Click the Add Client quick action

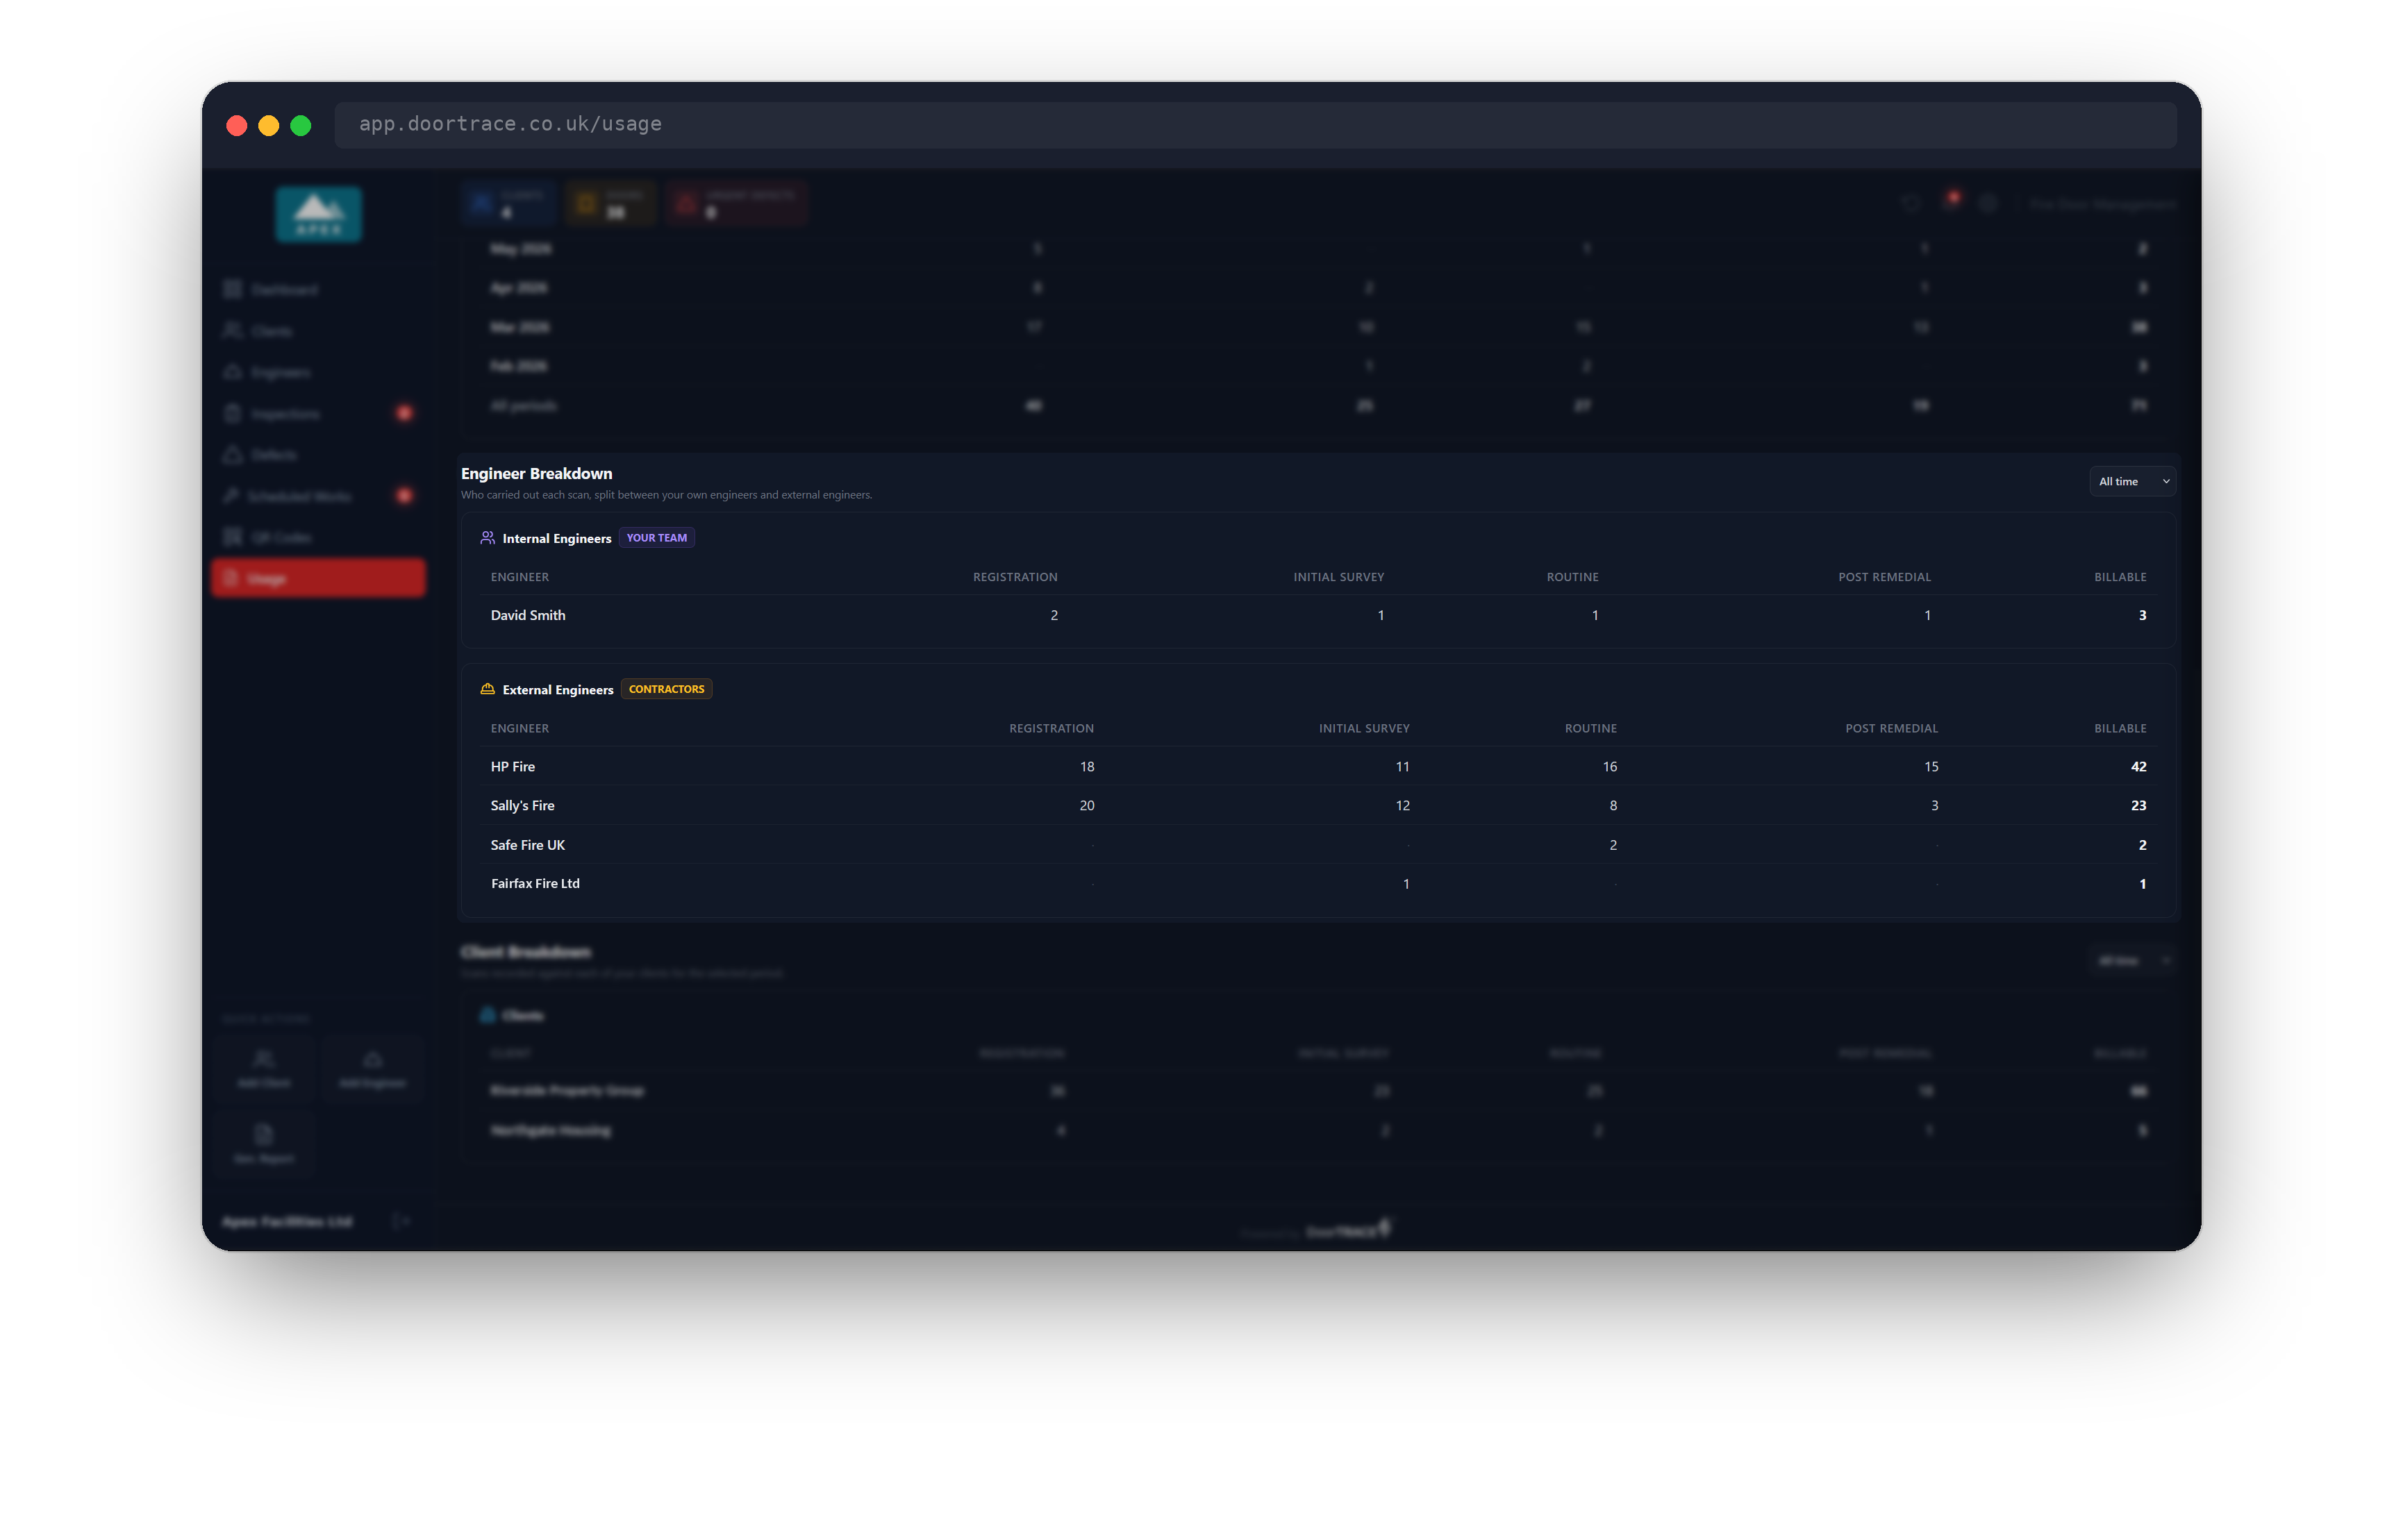tap(264, 1069)
